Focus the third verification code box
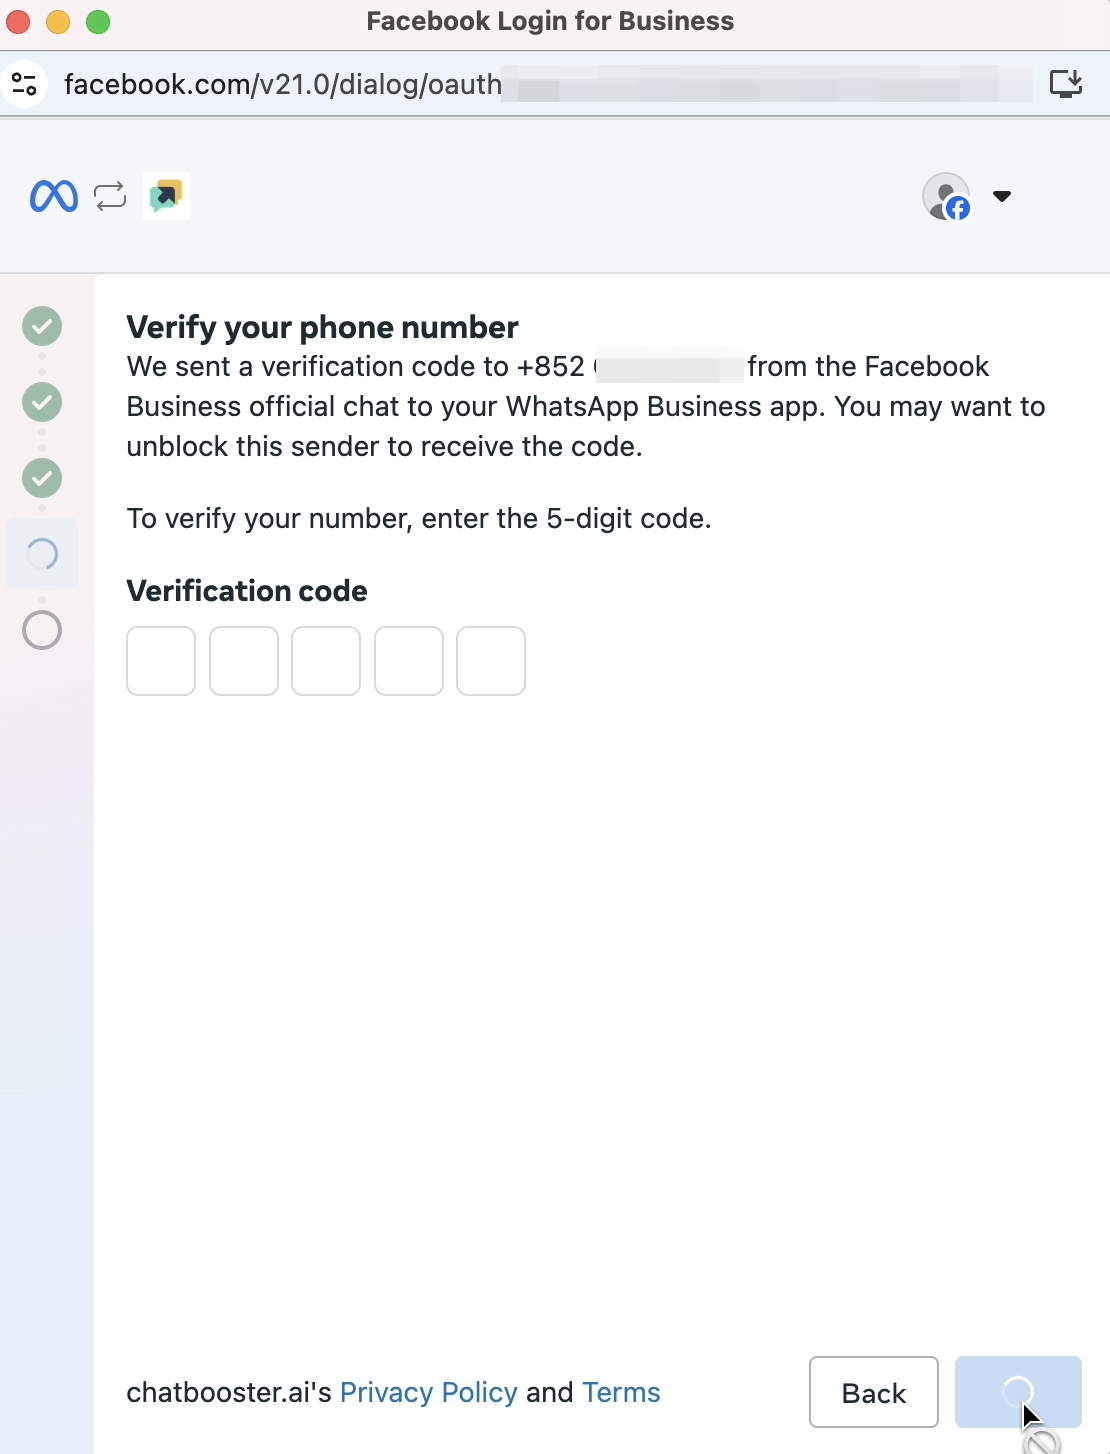 [326, 661]
